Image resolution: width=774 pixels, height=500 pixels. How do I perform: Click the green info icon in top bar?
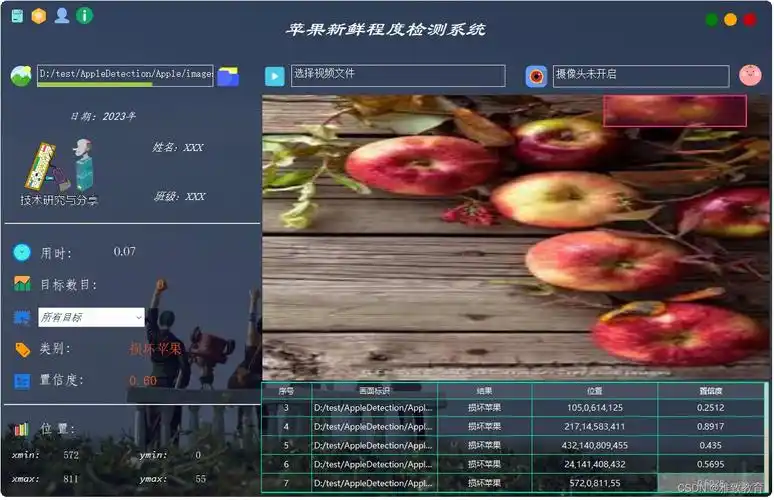coord(85,15)
